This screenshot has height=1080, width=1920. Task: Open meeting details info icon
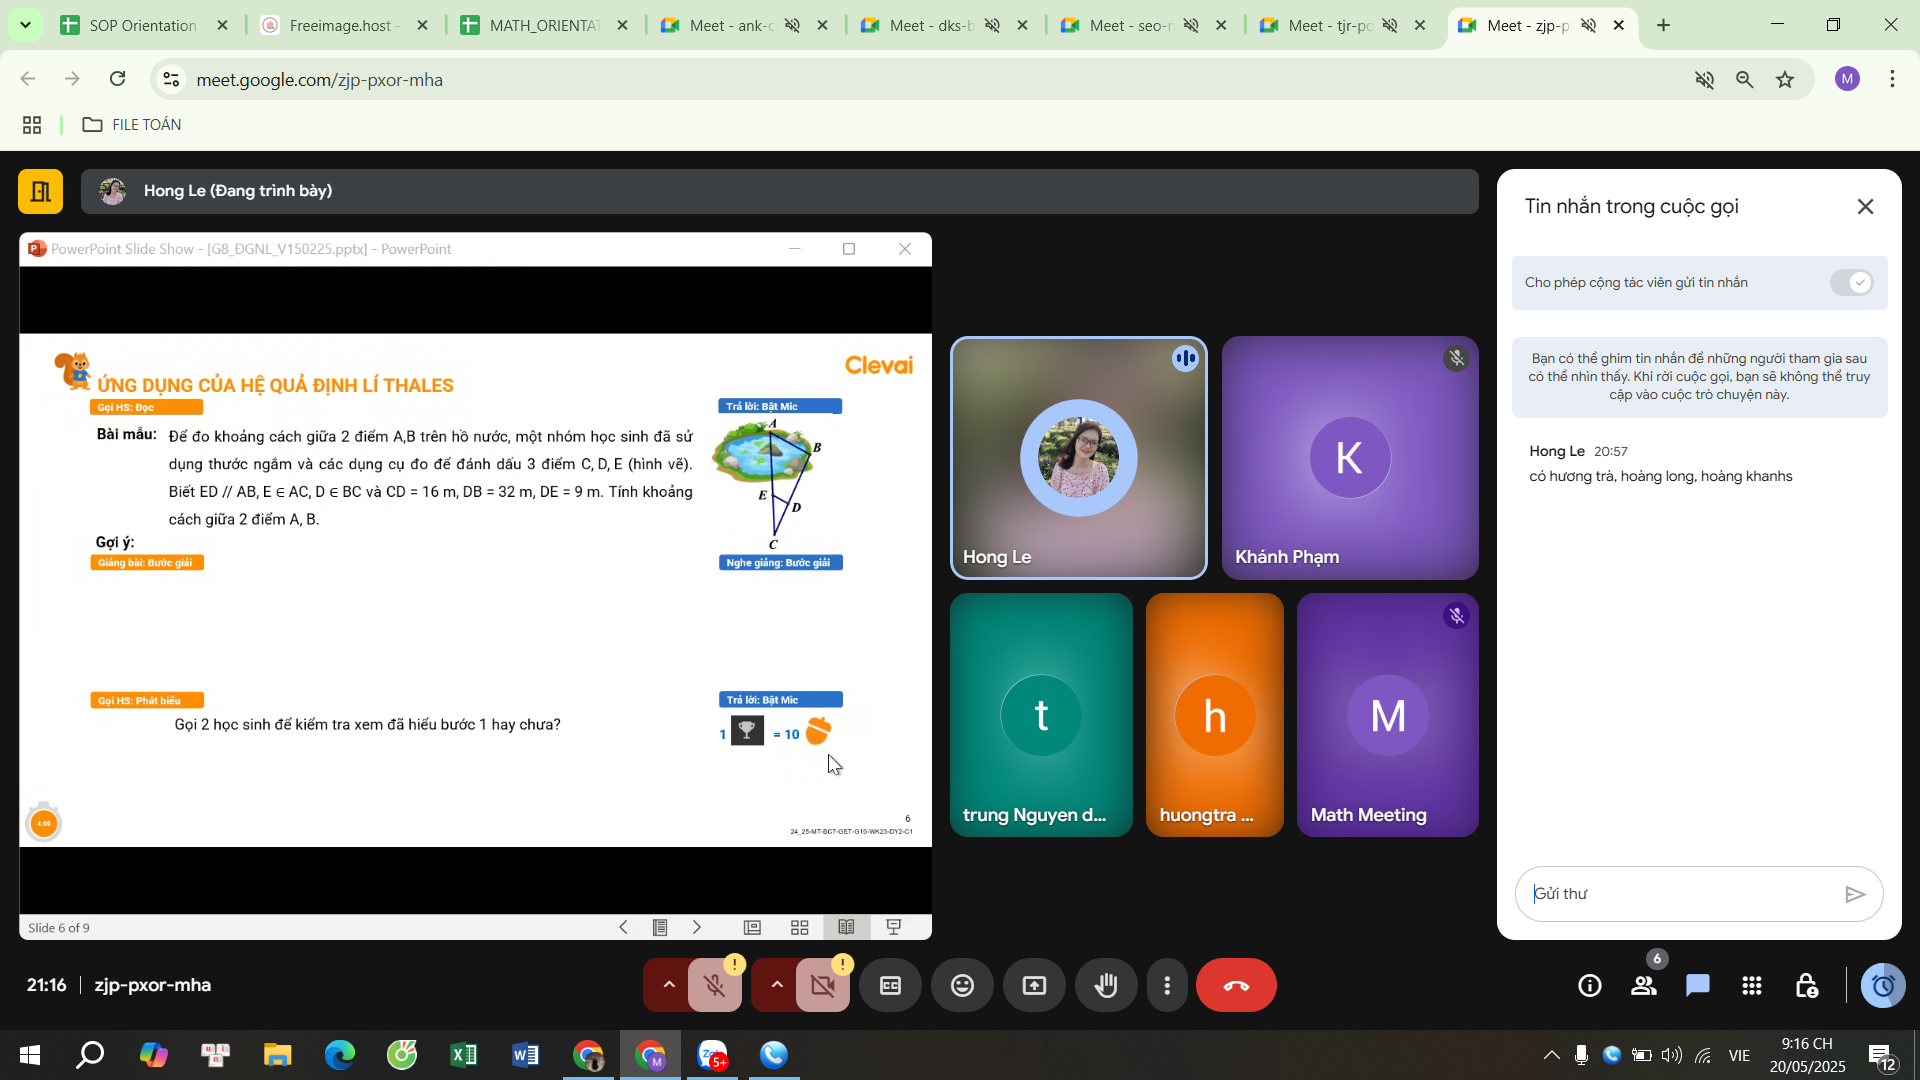(x=1590, y=986)
